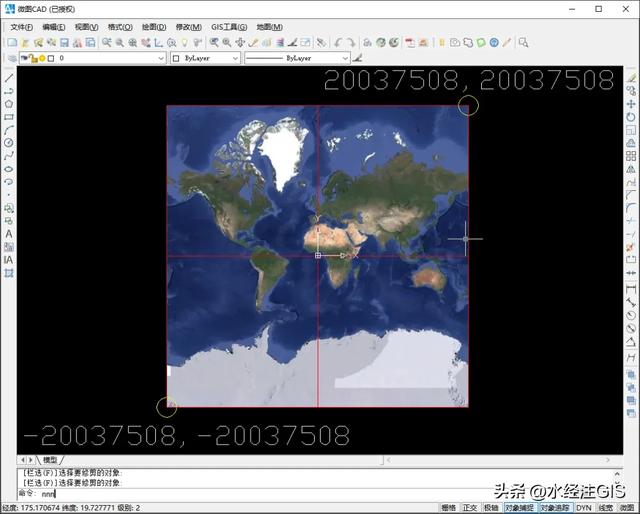640x514 pixels.
Task: Click the horizontal scrollbar left arrow
Action: (389, 460)
